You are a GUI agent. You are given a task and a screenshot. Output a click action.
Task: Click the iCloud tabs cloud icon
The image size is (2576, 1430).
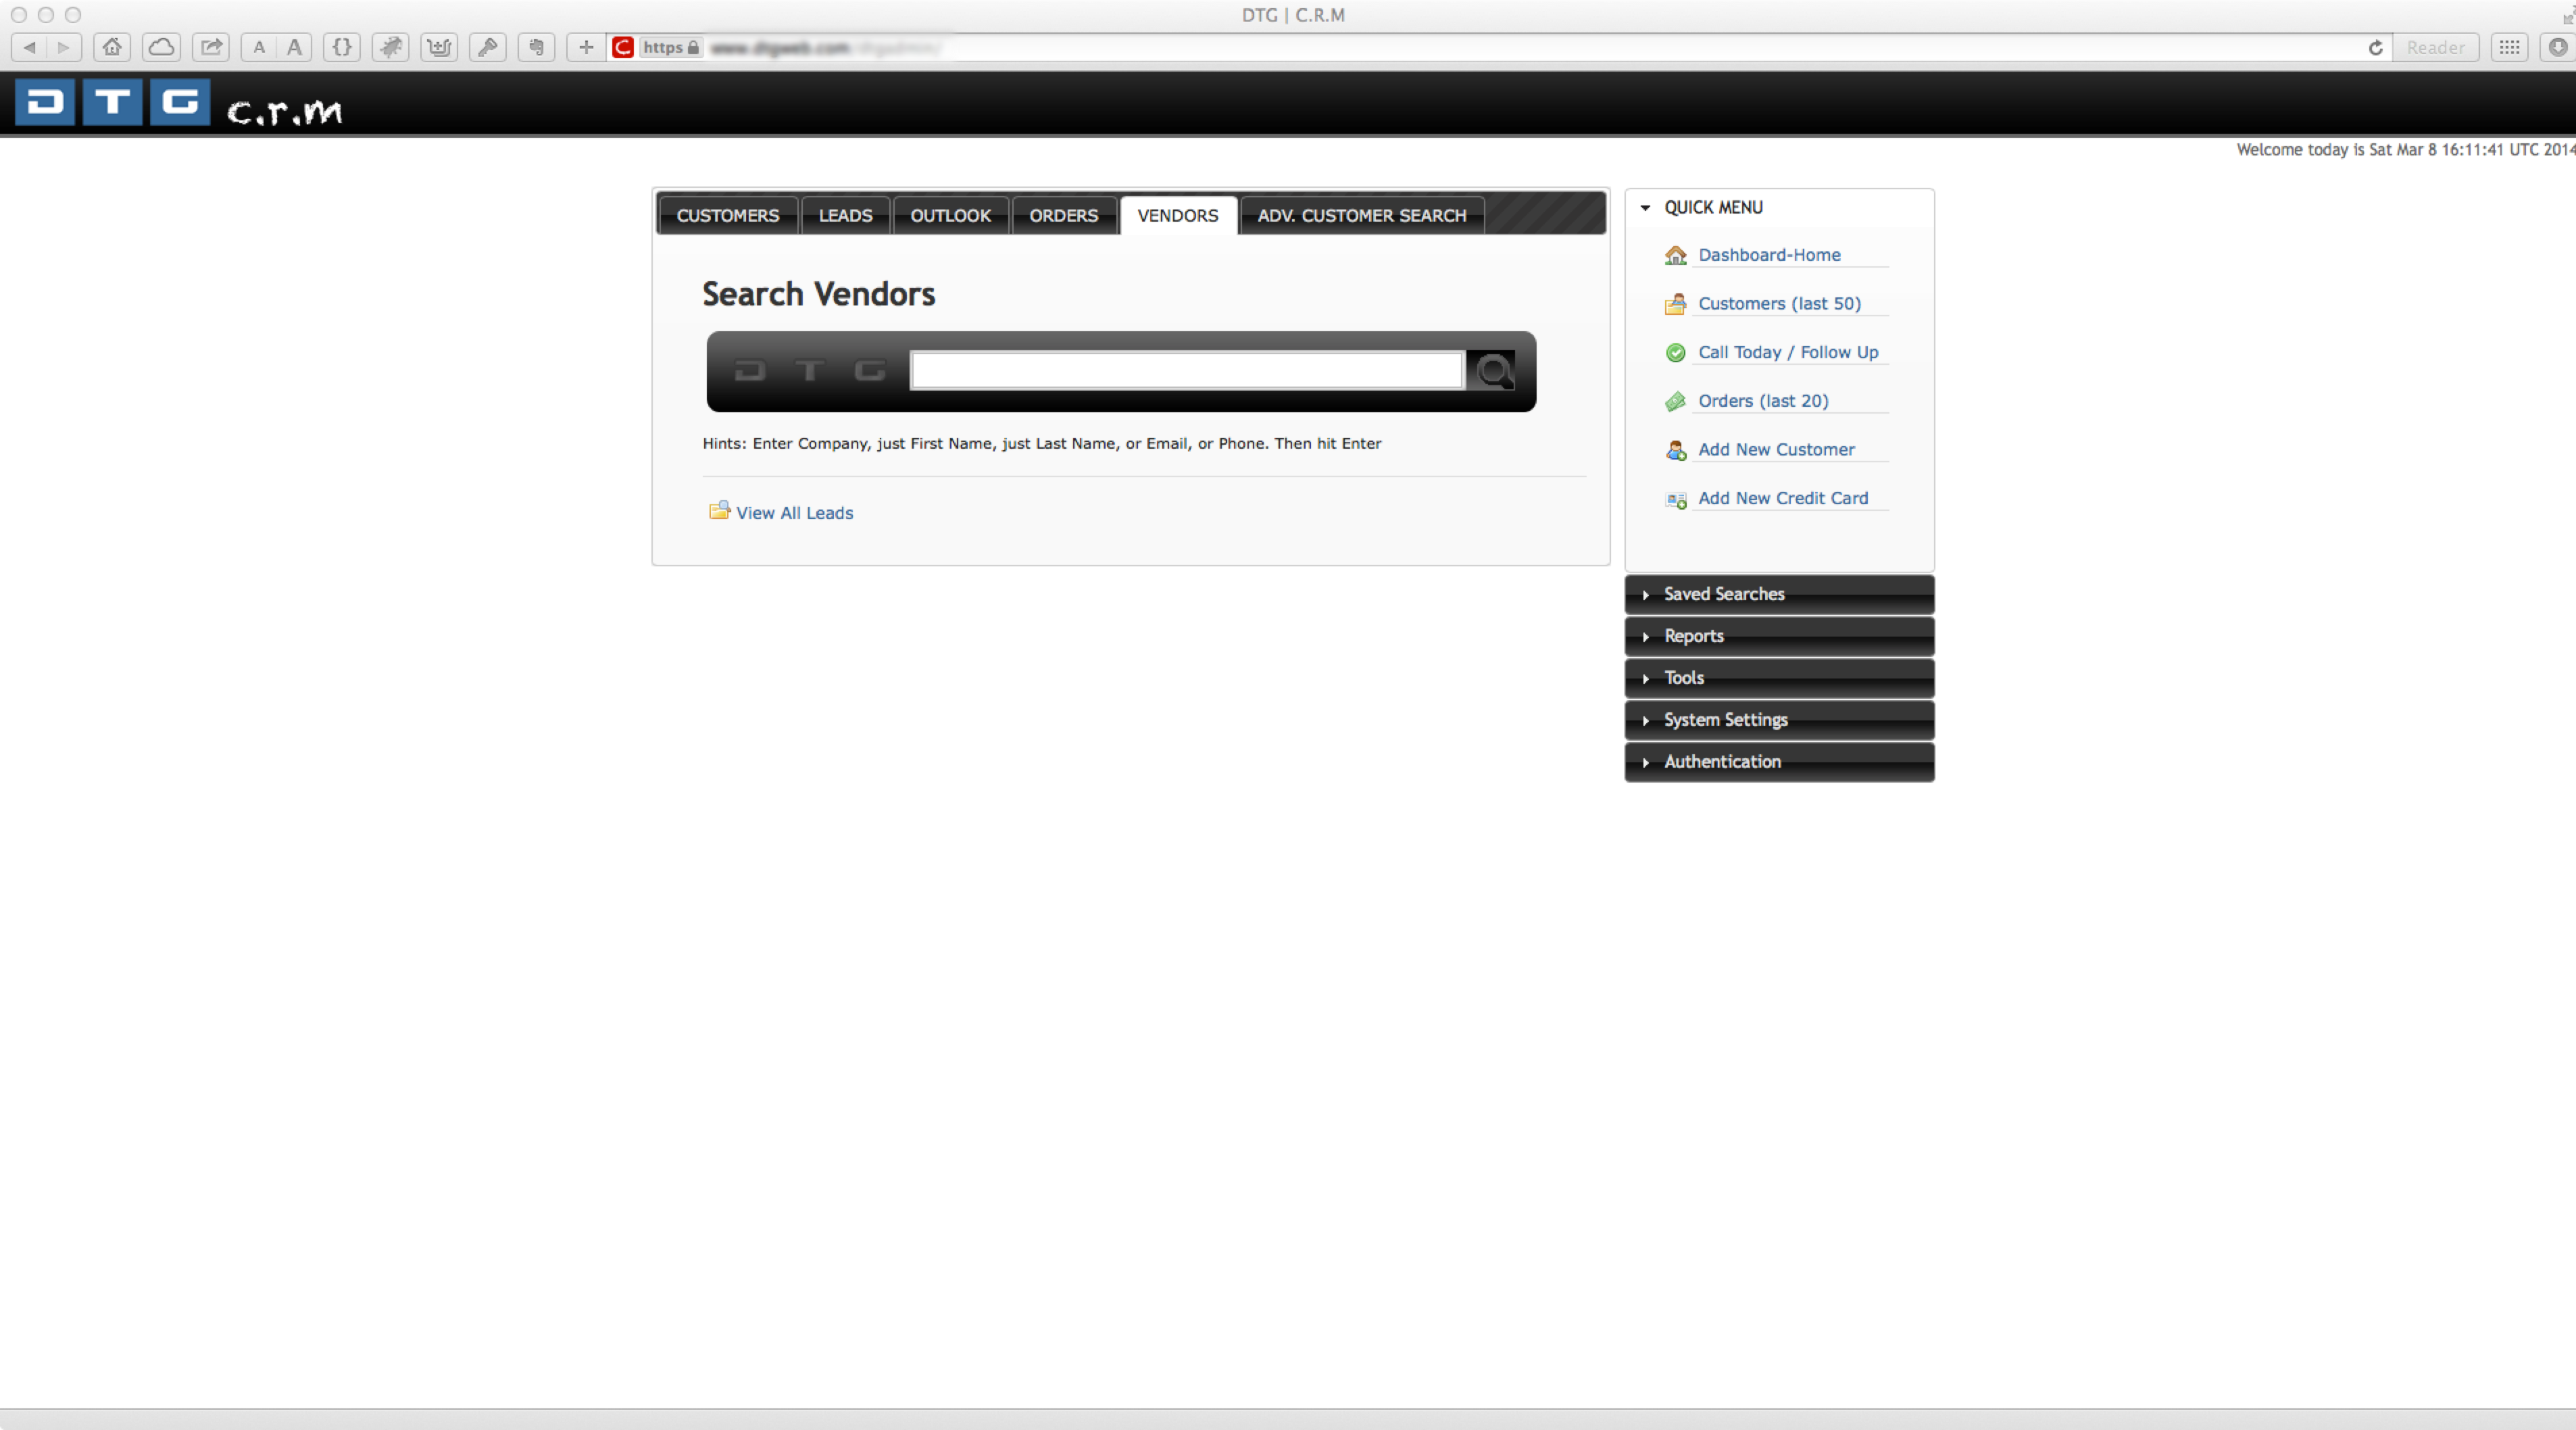coord(161,47)
